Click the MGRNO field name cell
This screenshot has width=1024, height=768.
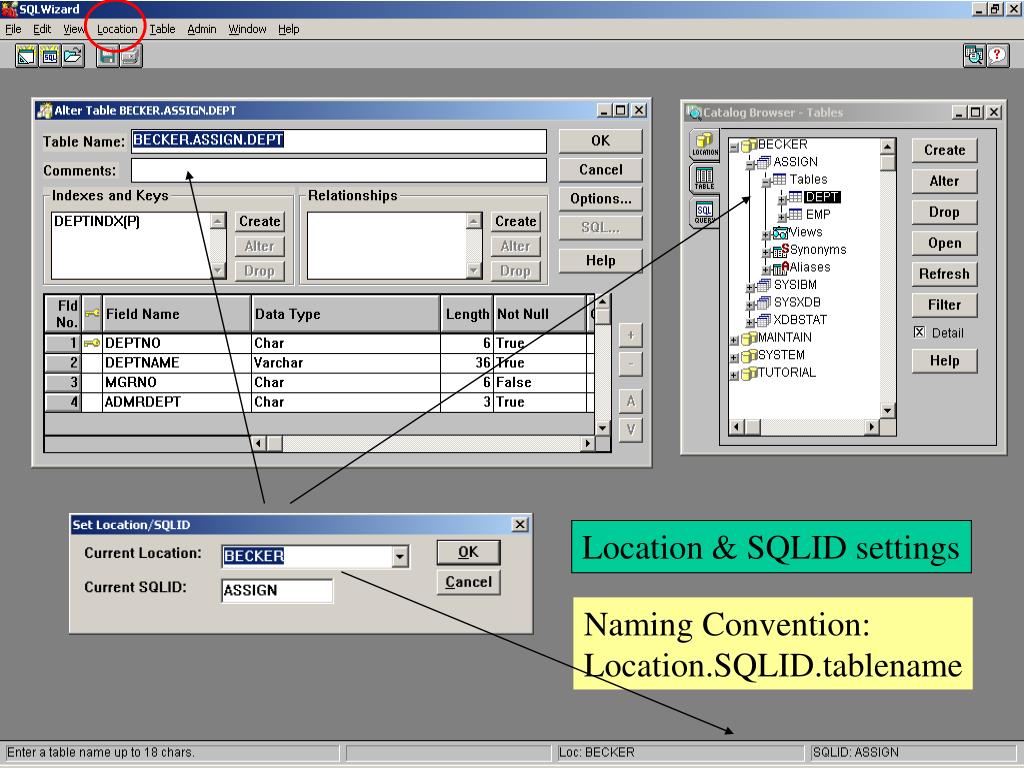pyautogui.click(x=176, y=383)
